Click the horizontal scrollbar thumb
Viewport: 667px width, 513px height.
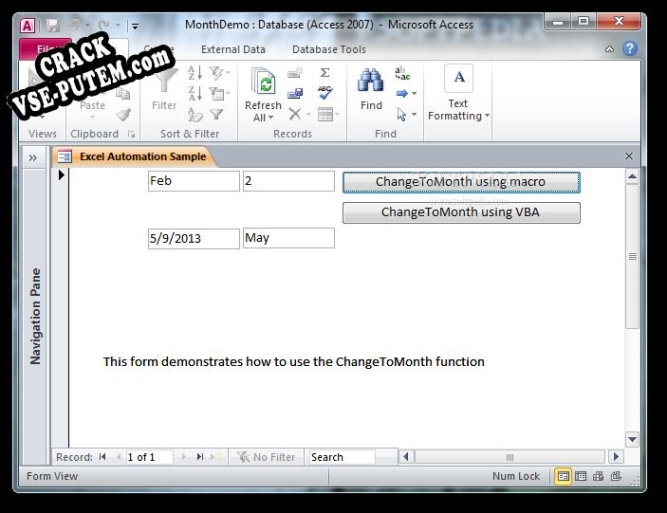click(510, 457)
